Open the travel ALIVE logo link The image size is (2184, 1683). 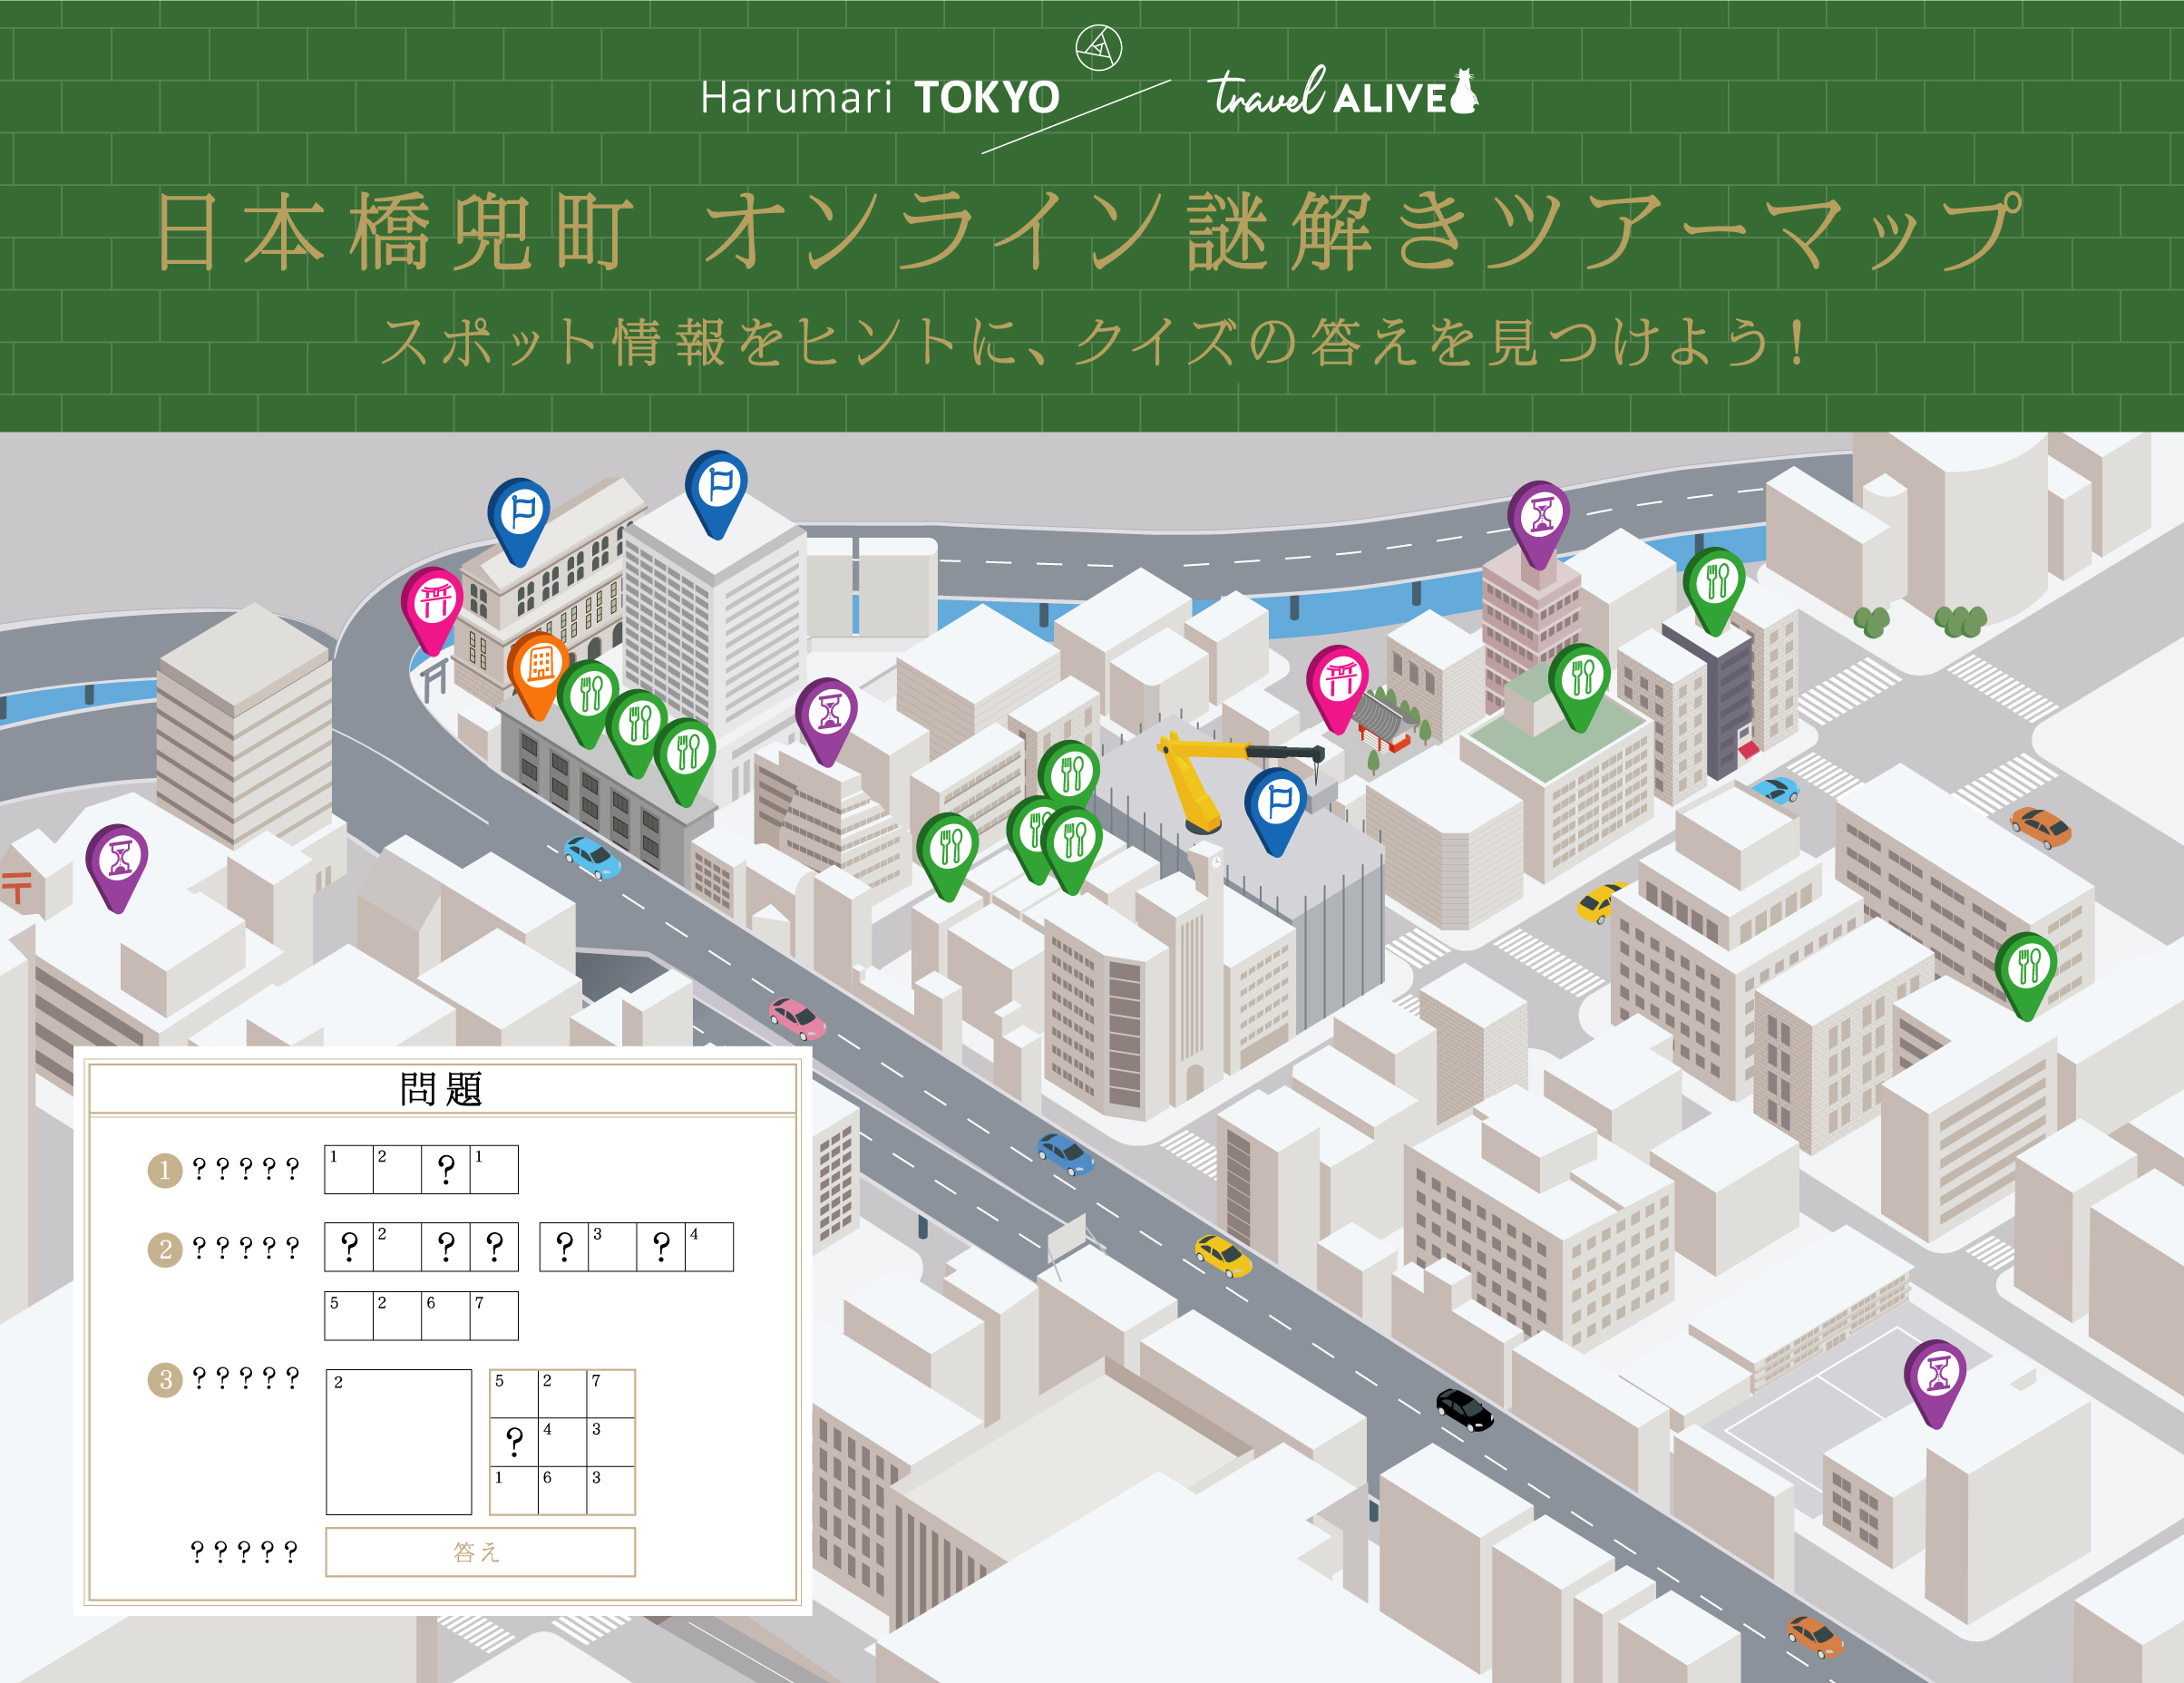pyautogui.click(x=1343, y=95)
